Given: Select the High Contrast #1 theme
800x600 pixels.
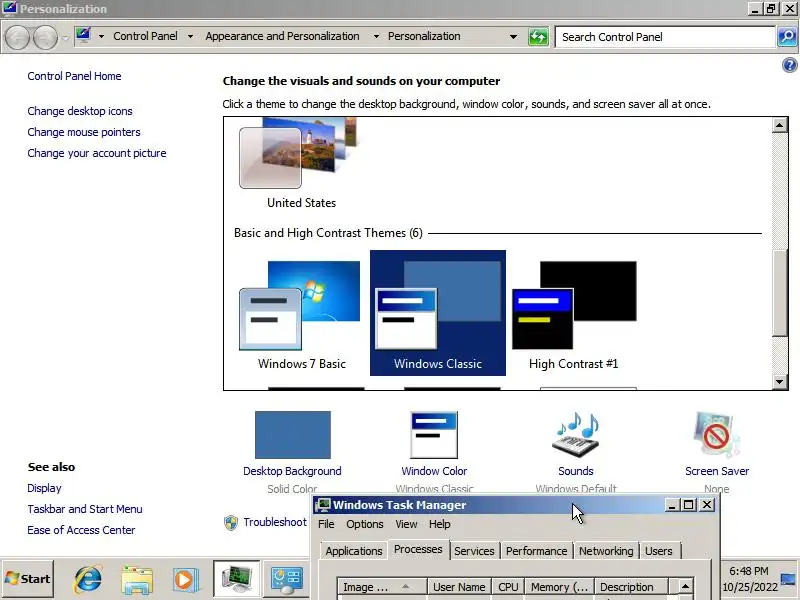Looking at the screenshot, I should [574, 313].
